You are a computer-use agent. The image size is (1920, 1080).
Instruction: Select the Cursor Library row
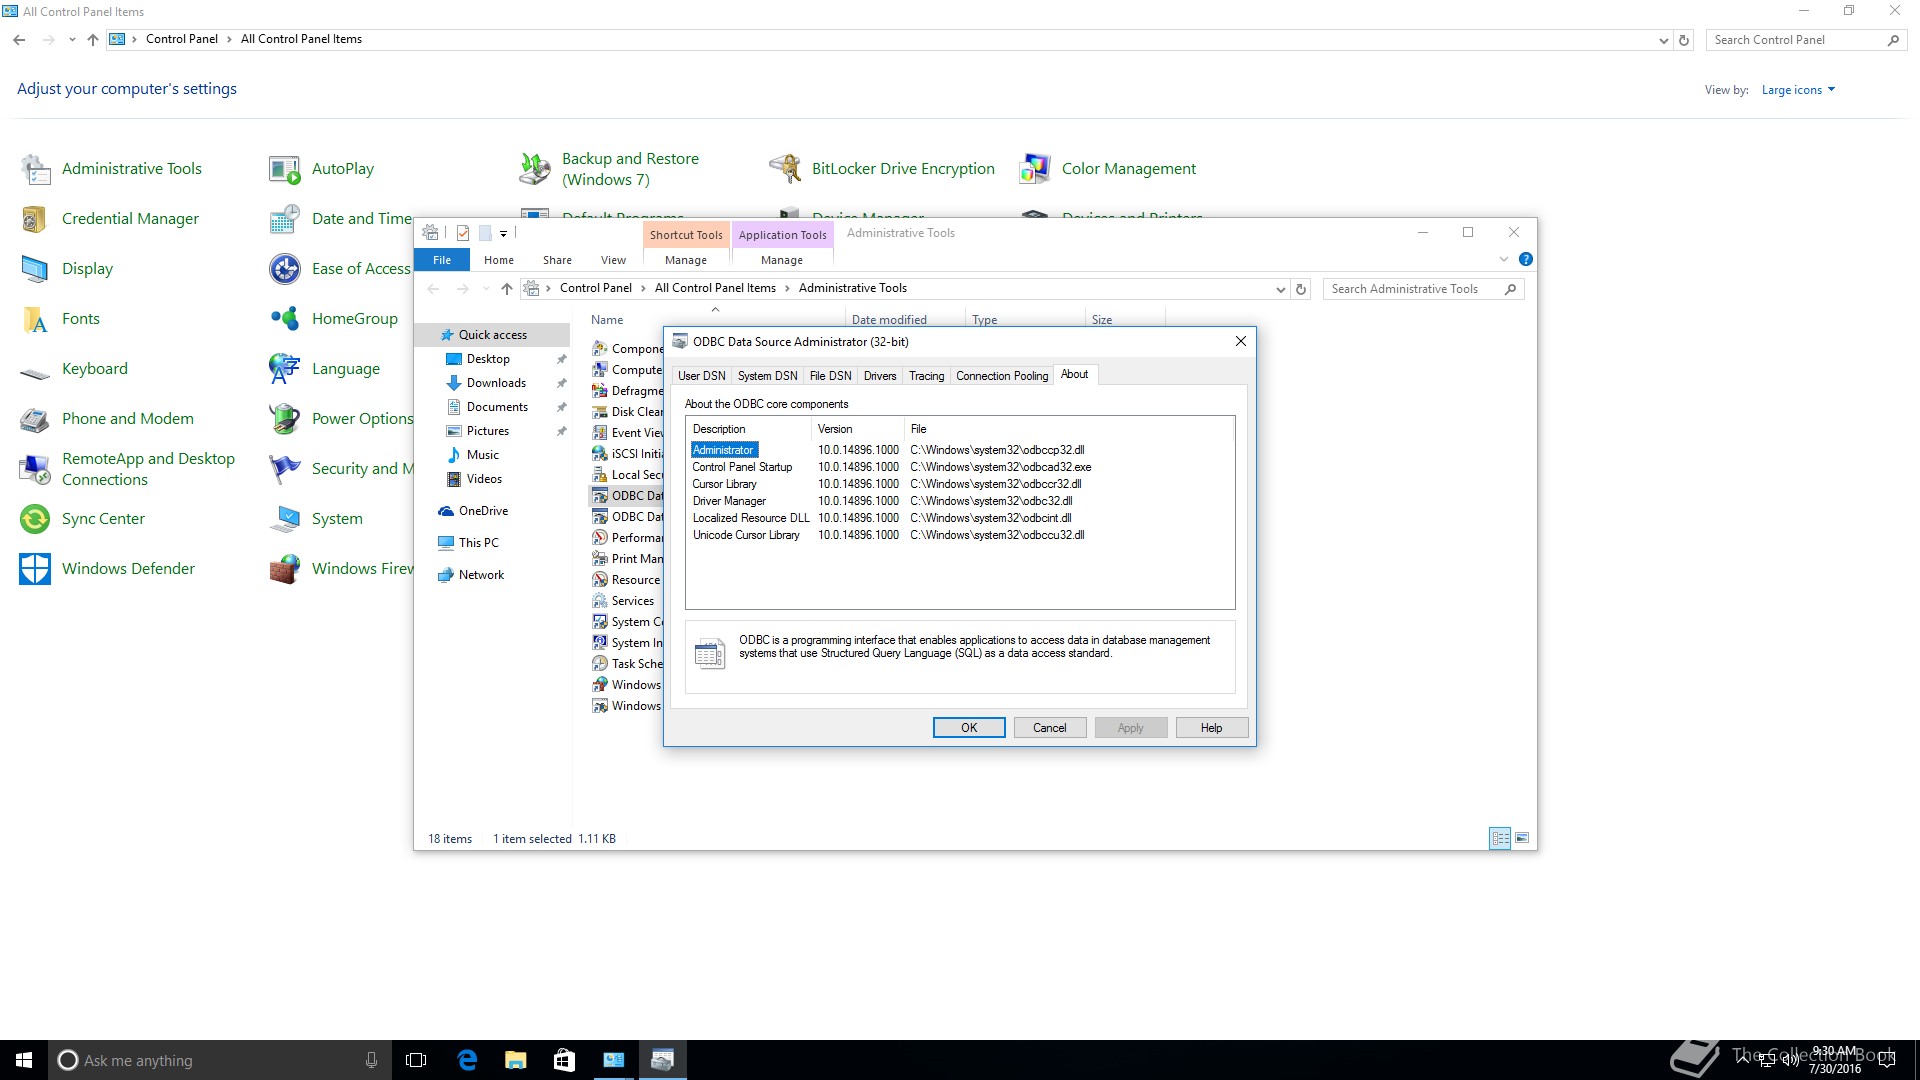pos(960,484)
